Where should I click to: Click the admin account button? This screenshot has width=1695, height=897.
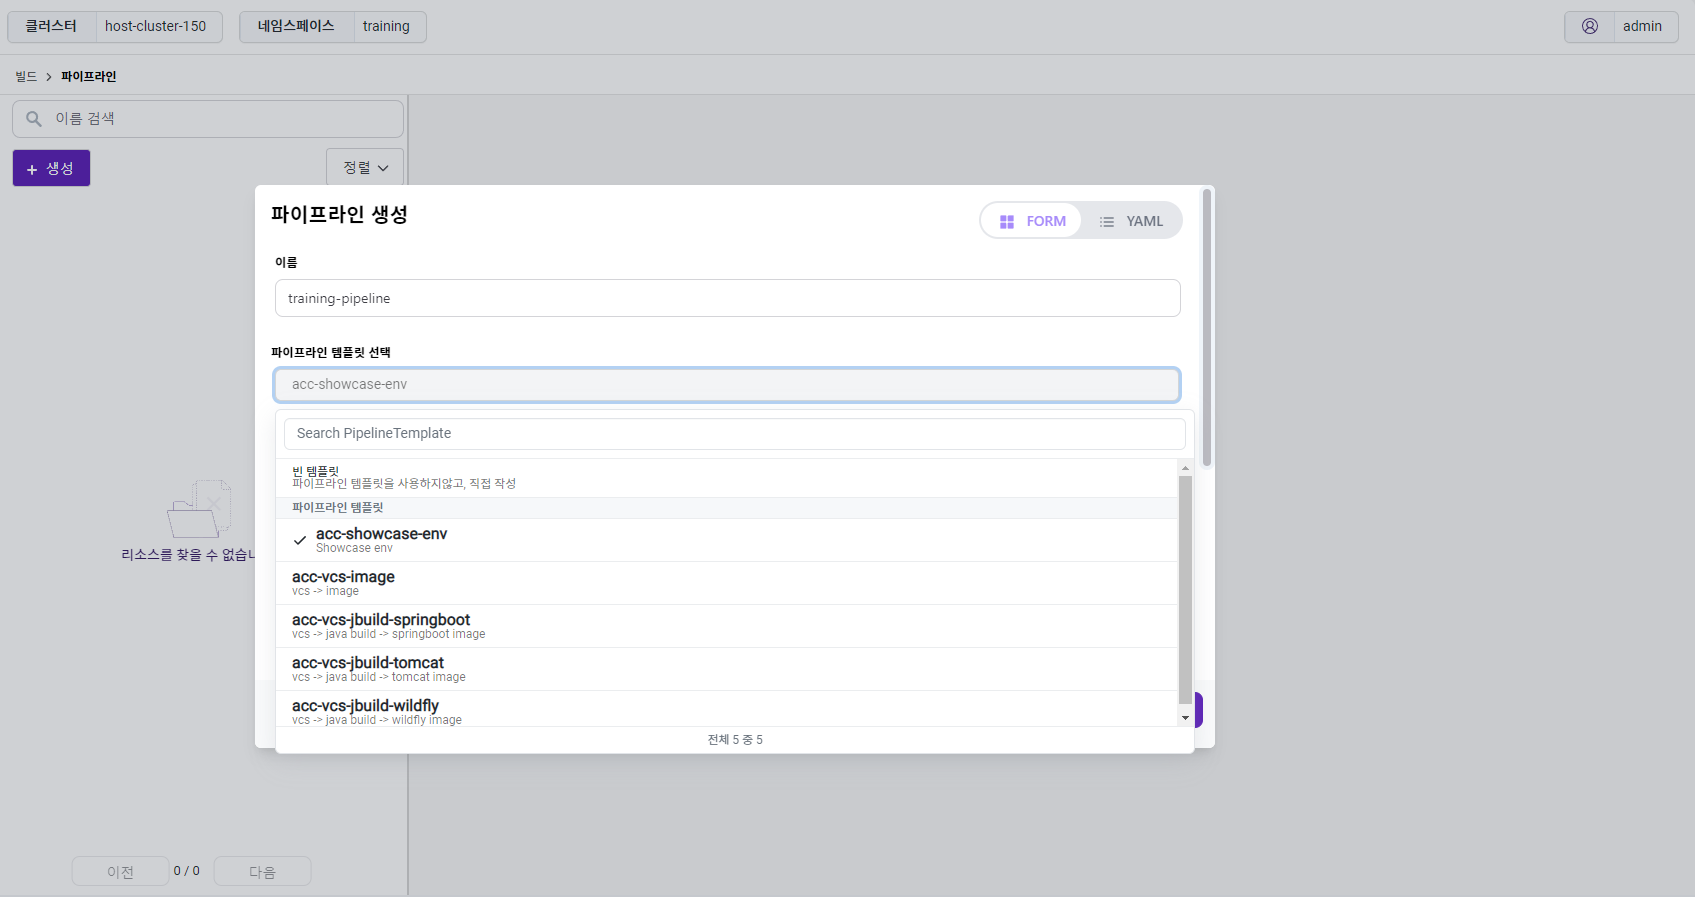click(x=1621, y=26)
